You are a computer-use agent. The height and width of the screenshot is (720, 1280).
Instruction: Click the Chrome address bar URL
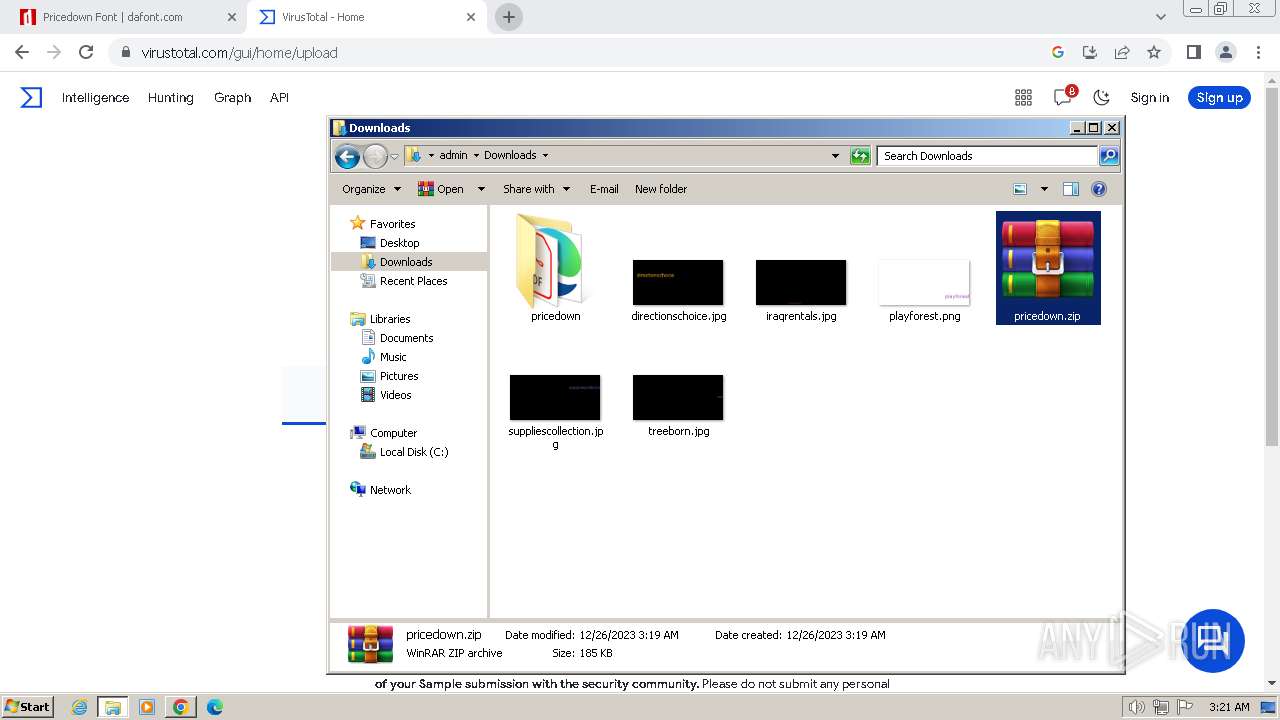click(239, 53)
